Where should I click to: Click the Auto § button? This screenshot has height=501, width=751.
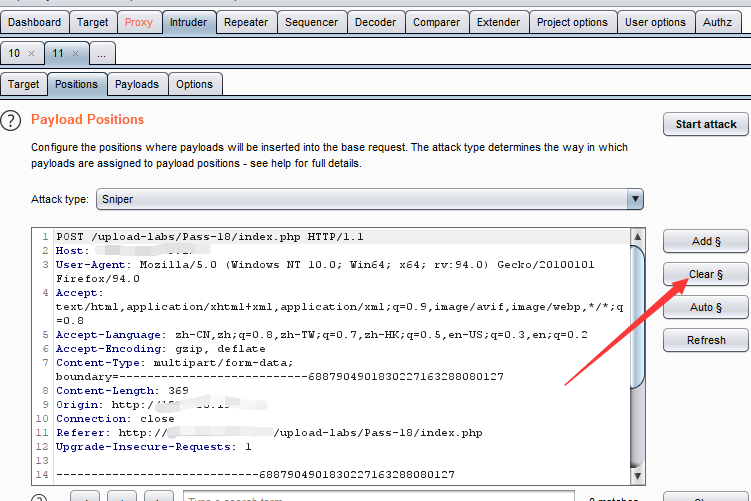(705, 307)
